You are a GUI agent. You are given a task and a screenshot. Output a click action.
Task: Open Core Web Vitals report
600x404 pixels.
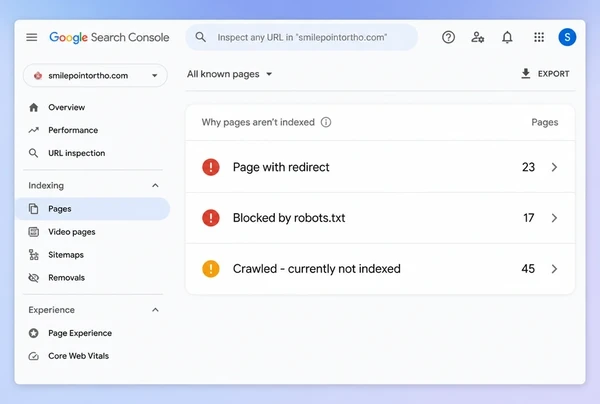click(x=78, y=356)
